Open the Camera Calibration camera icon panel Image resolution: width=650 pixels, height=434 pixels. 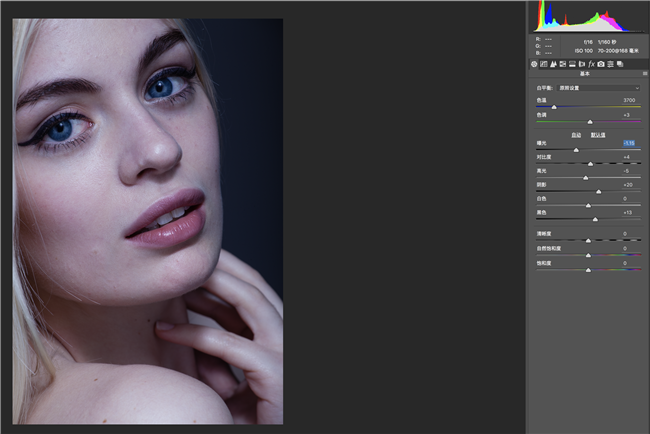(x=601, y=64)
